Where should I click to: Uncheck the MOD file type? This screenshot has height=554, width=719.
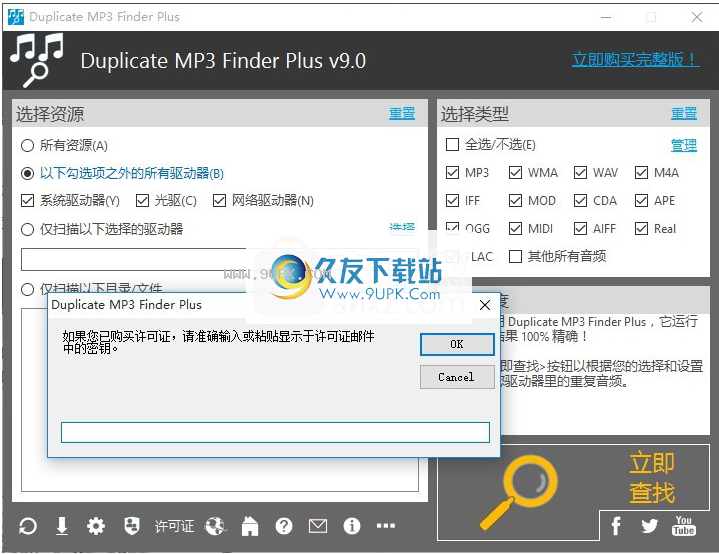coord(515,201)
